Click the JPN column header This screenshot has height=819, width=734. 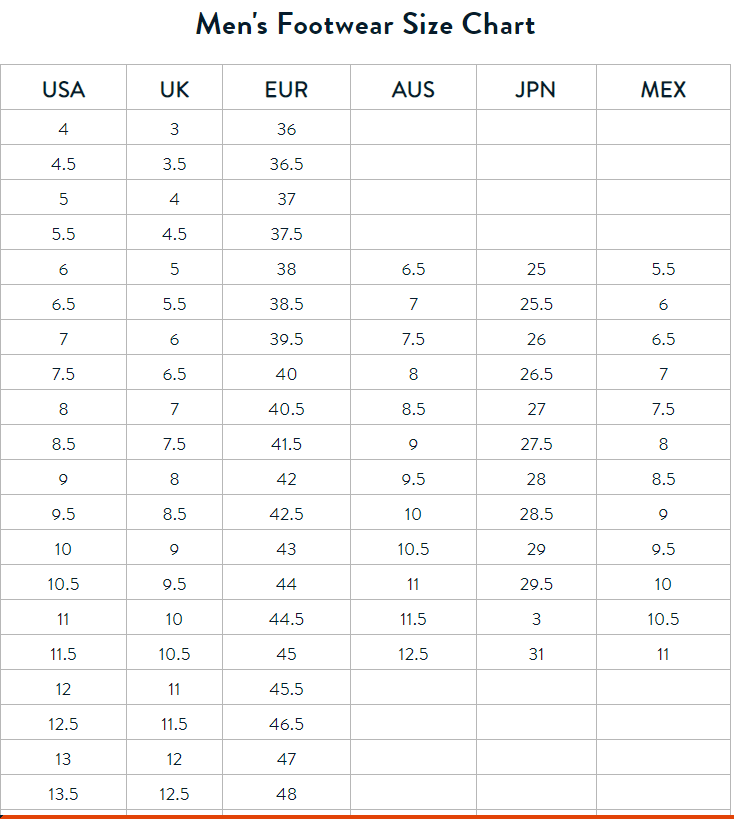[536, 90]
